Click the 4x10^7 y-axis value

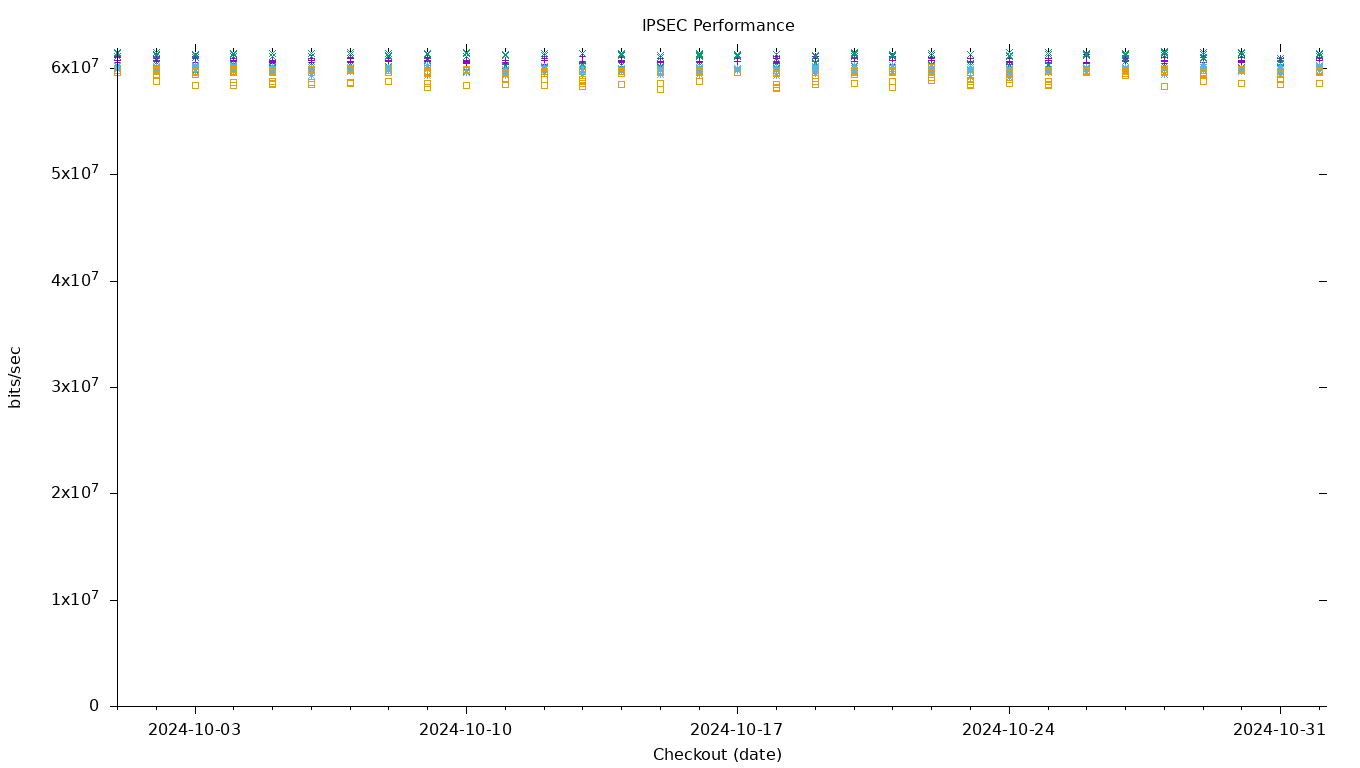[x=75, y=279]
